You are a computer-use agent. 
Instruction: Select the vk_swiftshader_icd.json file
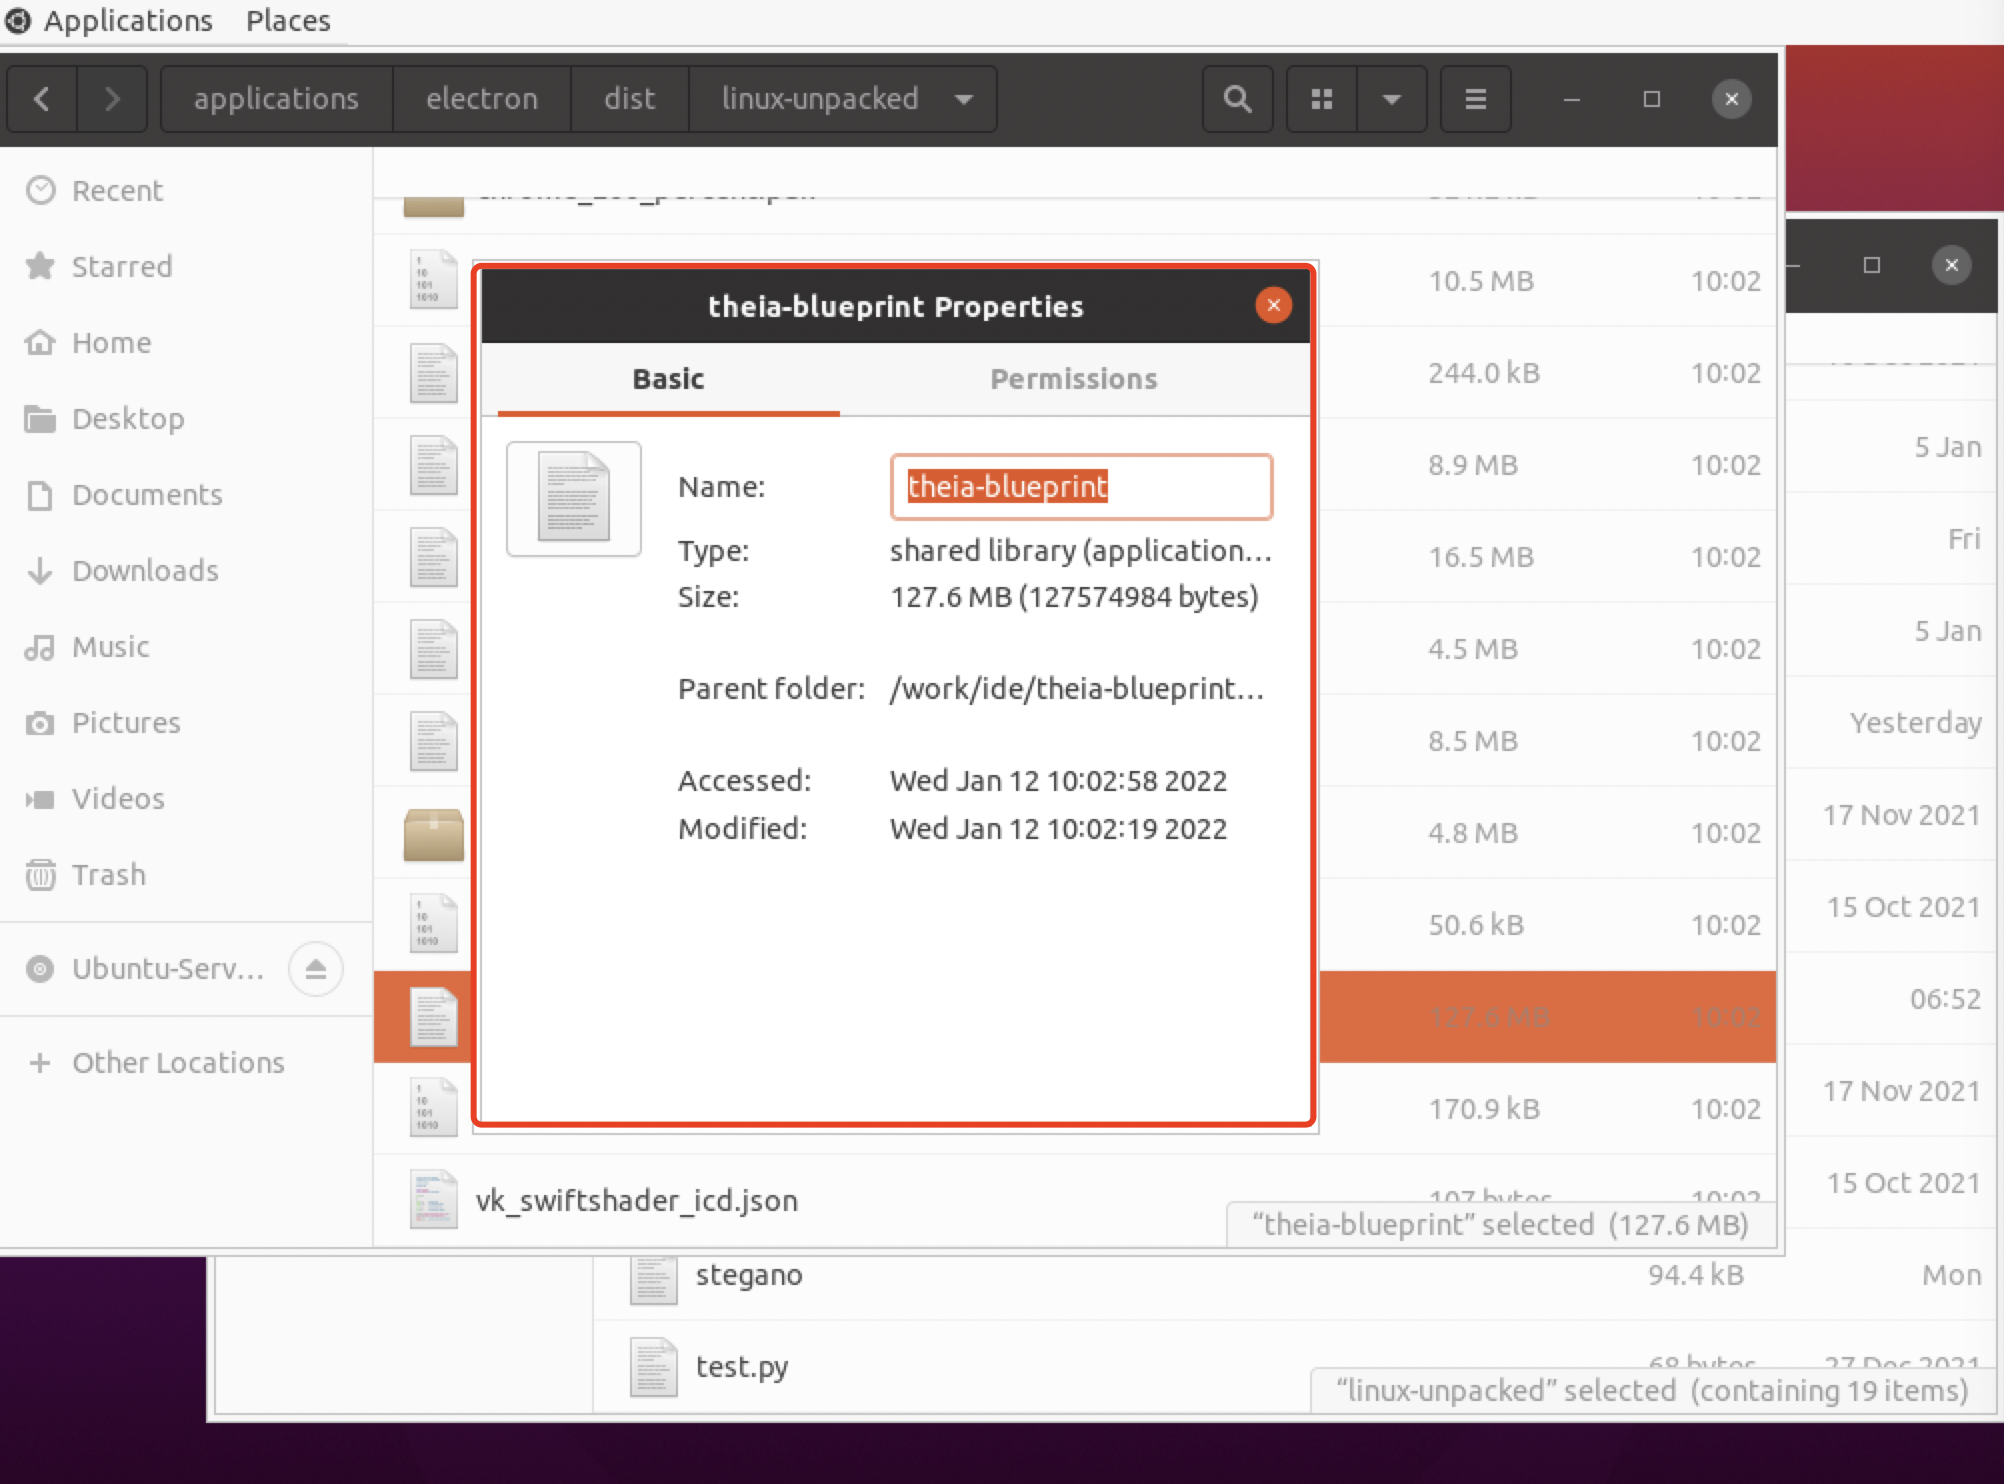click(x=637, y=1200)
